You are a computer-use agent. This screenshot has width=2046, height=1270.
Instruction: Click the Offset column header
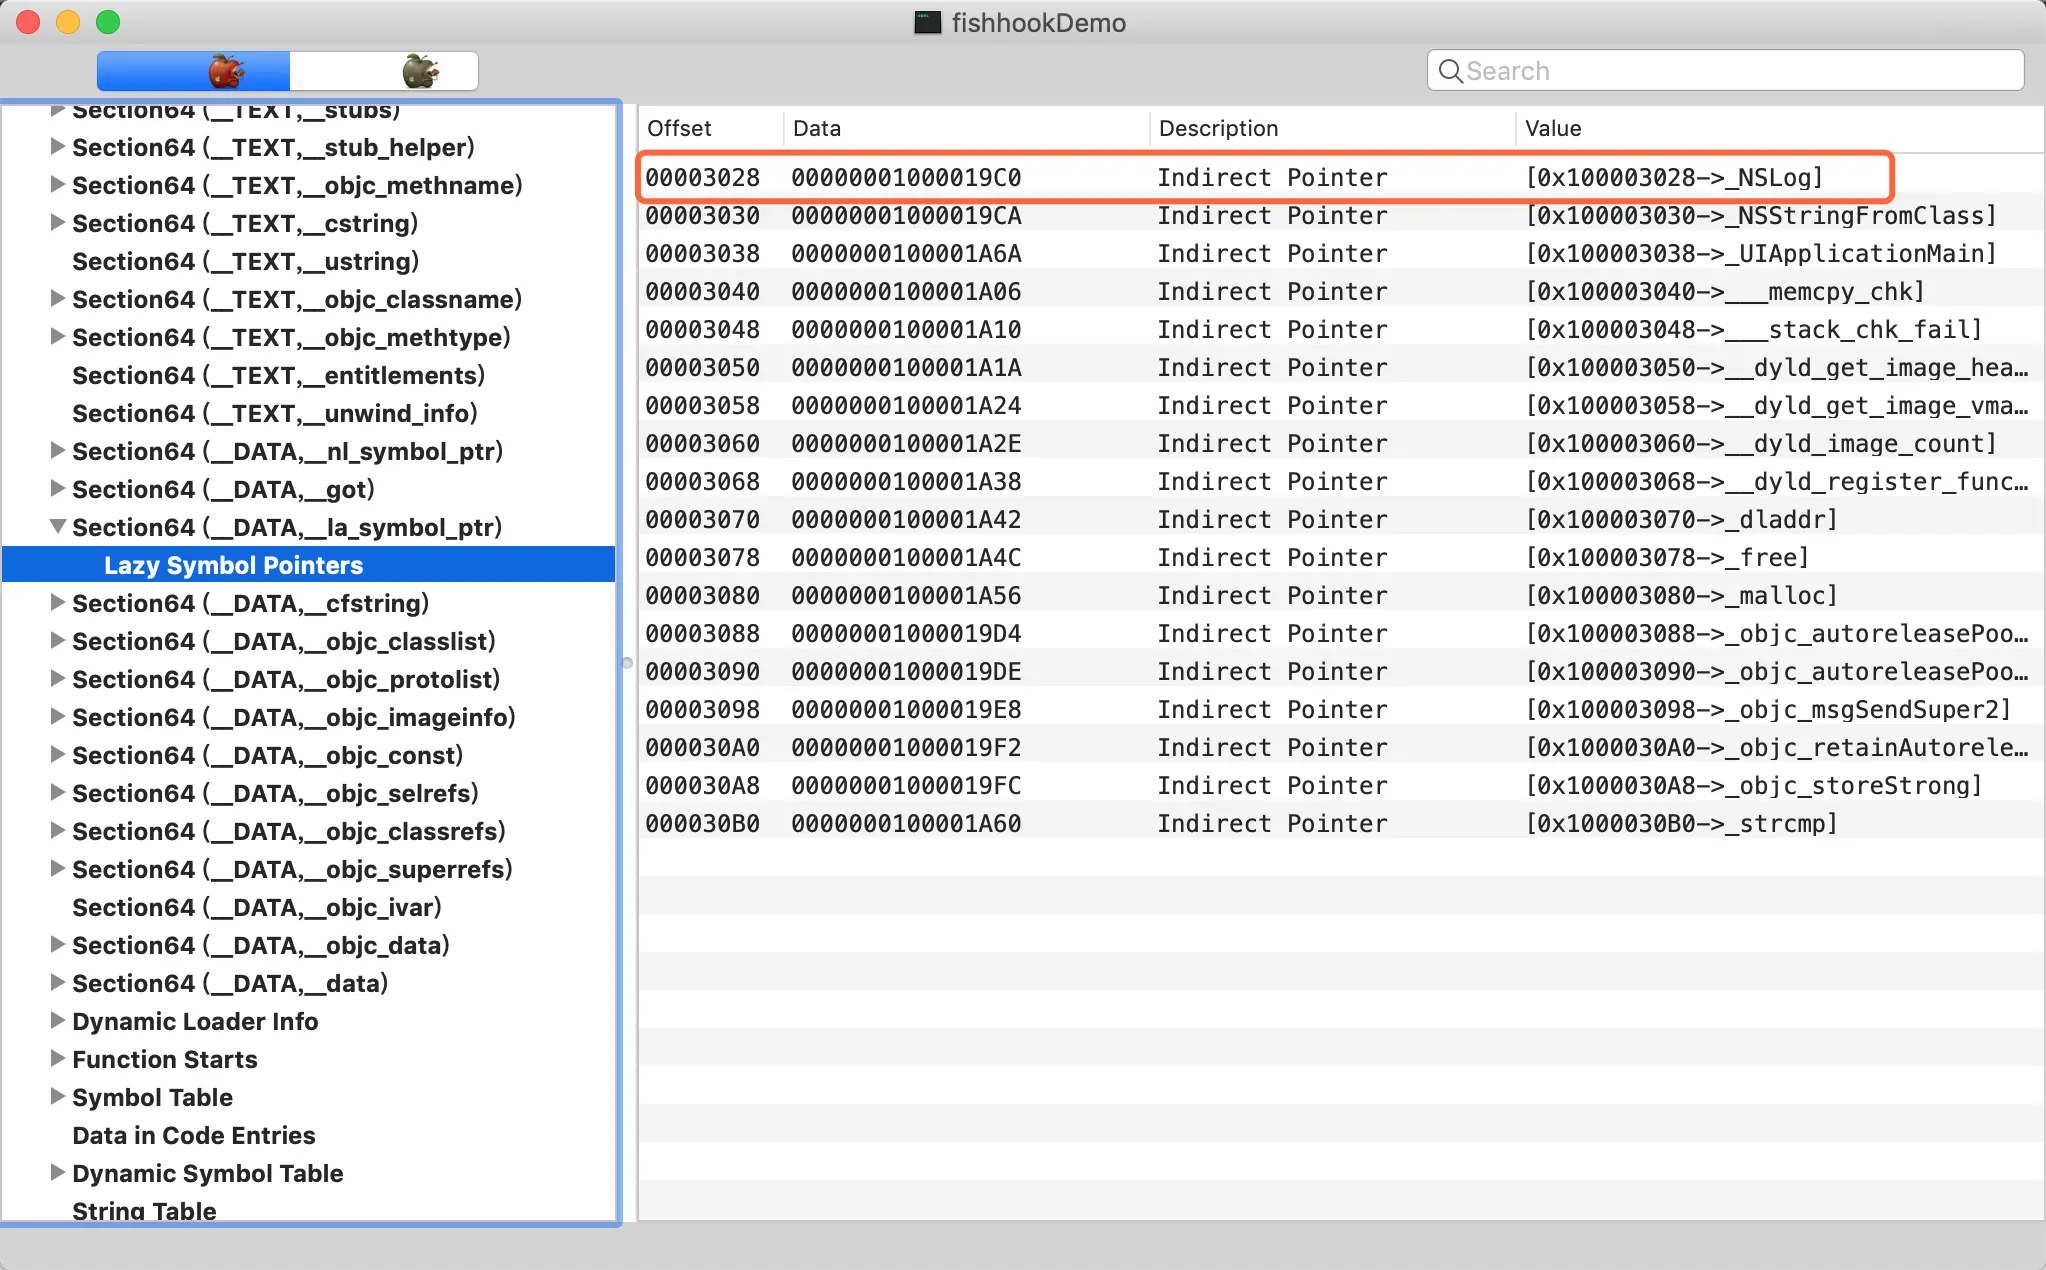(x=680, y=128)
